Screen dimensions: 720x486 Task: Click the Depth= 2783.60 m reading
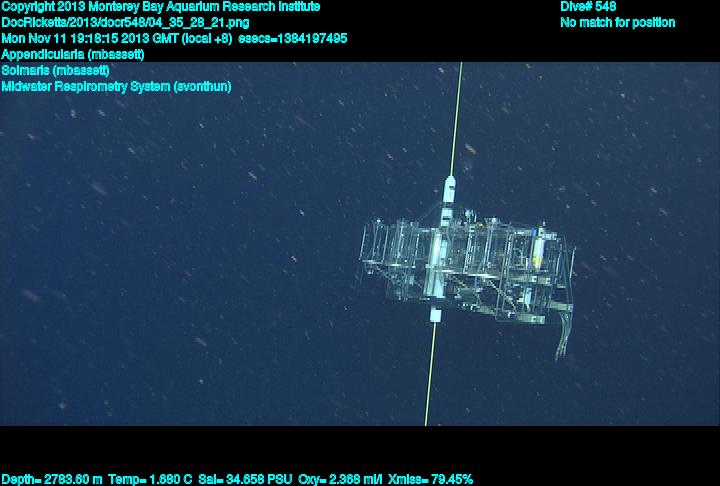click(x=52, y=480)
